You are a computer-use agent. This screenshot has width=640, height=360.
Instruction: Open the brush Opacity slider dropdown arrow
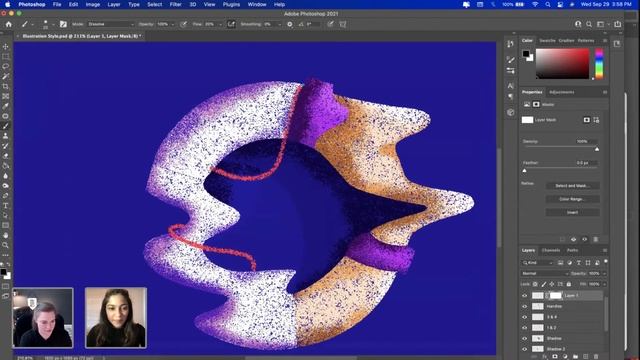[173, 24]
